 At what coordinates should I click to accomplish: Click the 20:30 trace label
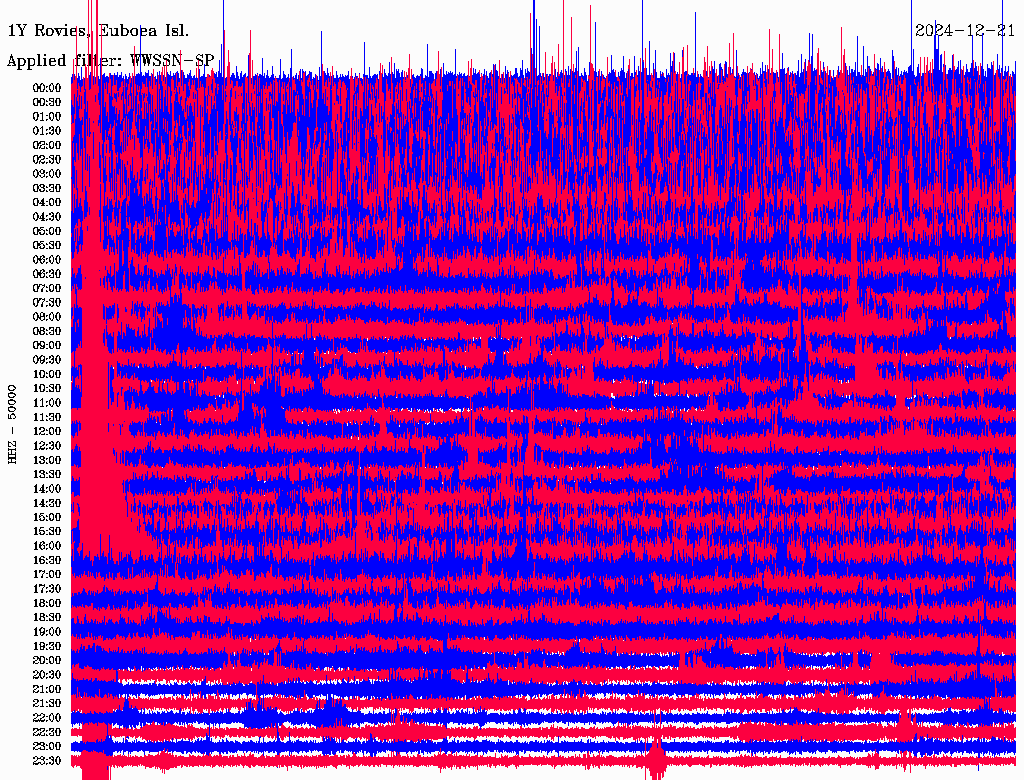pos(47,675)
